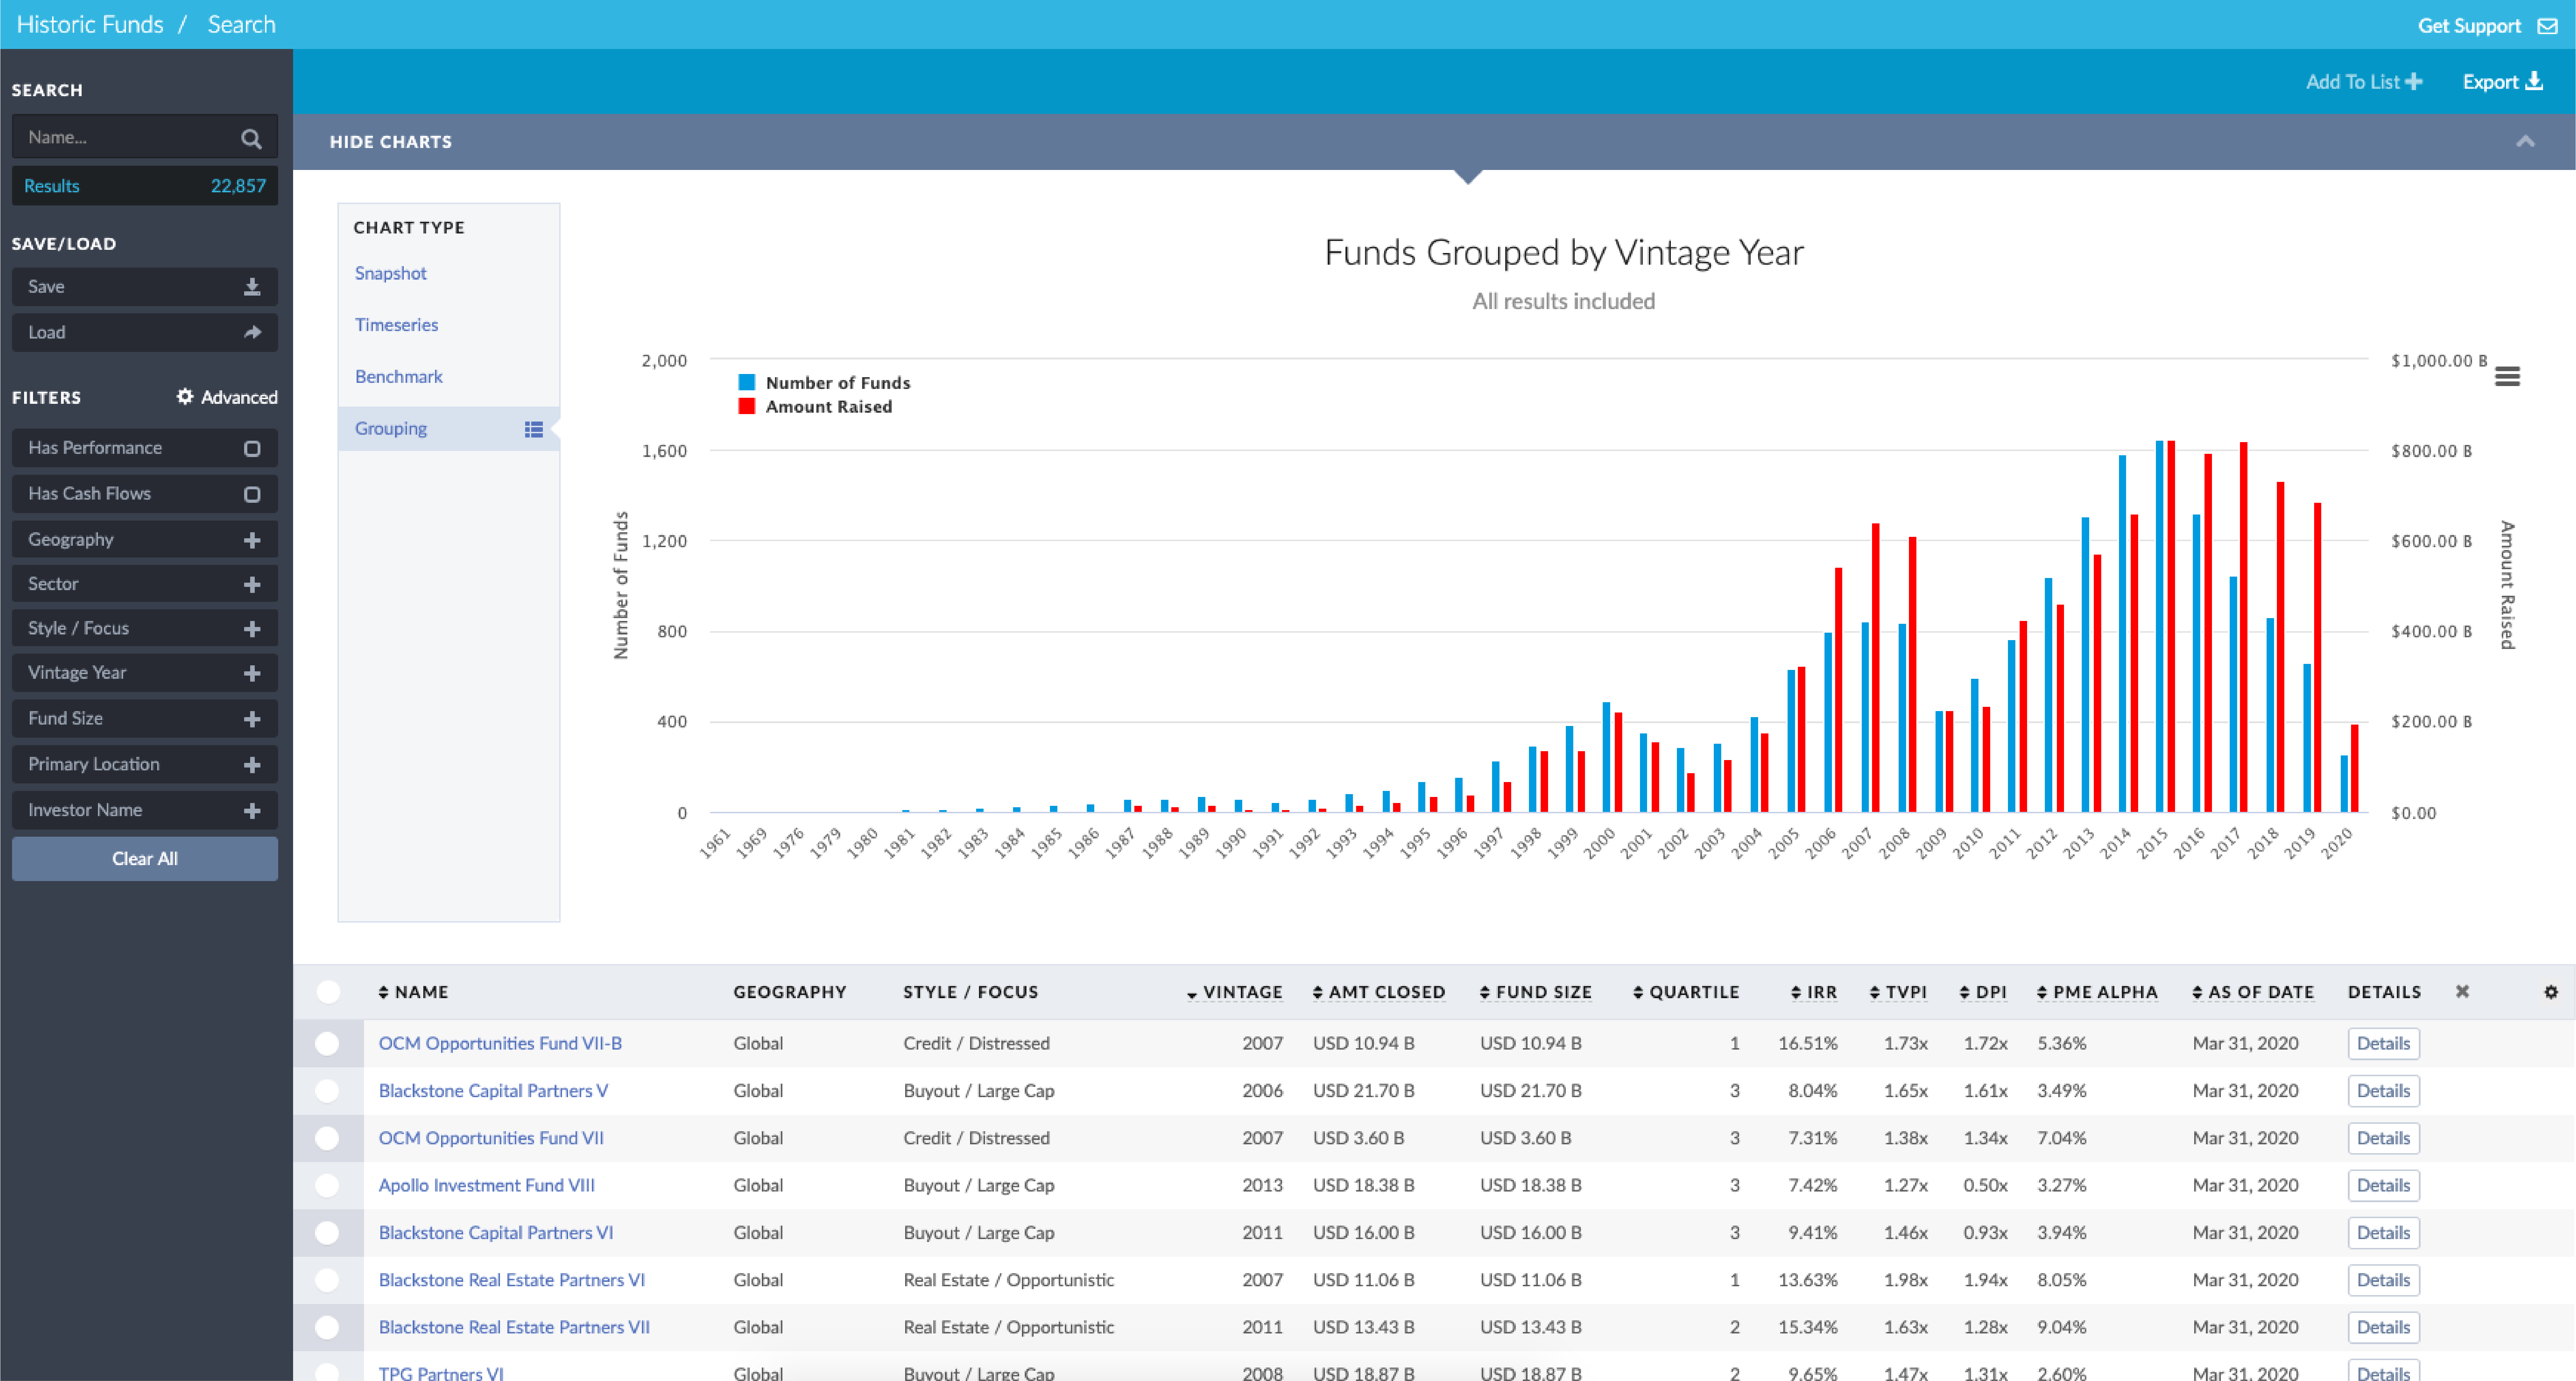2576x1381 pixels.
Task: Open the chart hamburger menu
Action: (2507, 376)
